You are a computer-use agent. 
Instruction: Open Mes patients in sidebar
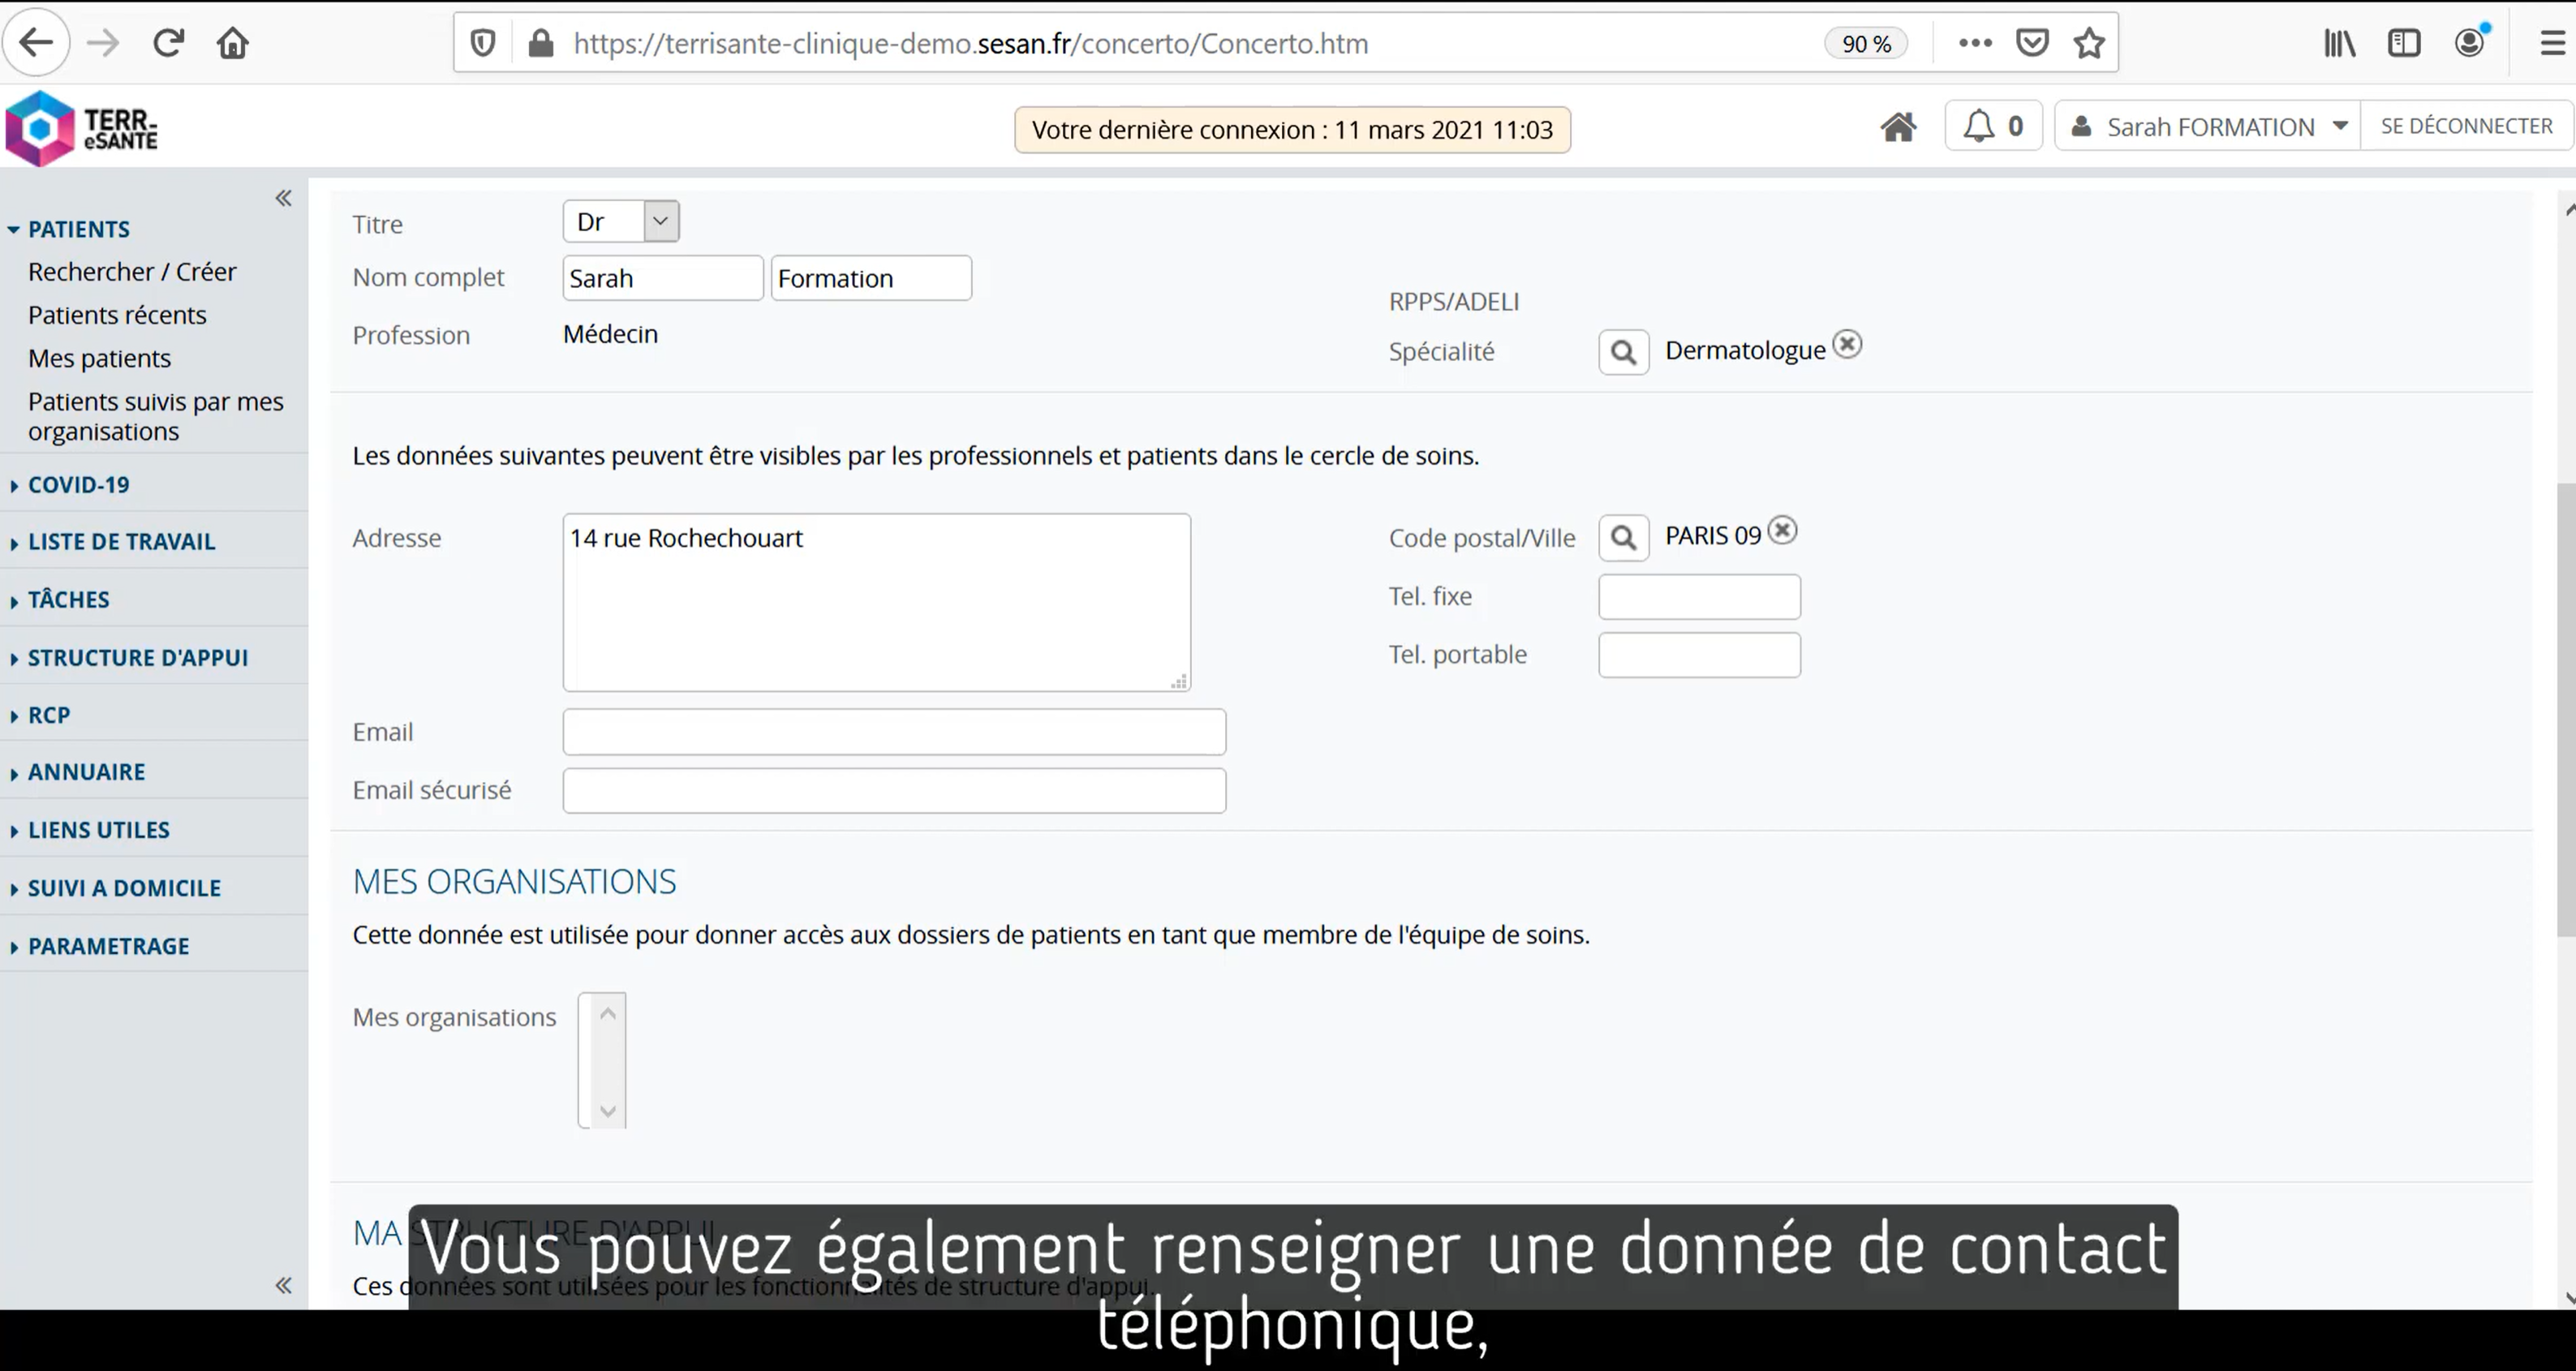click(99, 358)
